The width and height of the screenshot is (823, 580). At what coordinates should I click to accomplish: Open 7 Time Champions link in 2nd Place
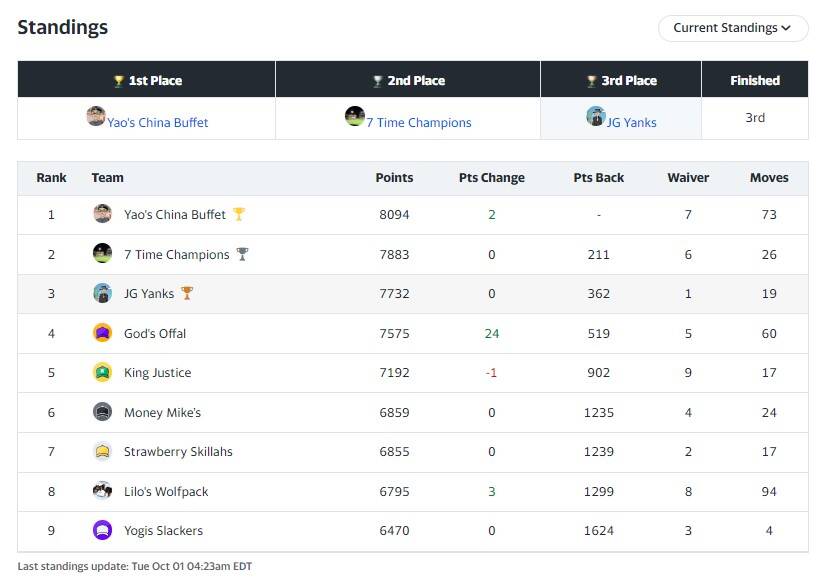coord(419,123)
